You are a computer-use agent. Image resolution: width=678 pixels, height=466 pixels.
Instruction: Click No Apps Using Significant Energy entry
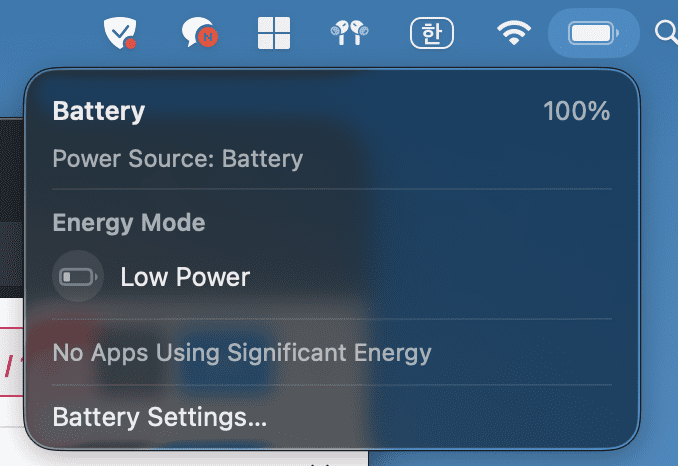point(242,353)
